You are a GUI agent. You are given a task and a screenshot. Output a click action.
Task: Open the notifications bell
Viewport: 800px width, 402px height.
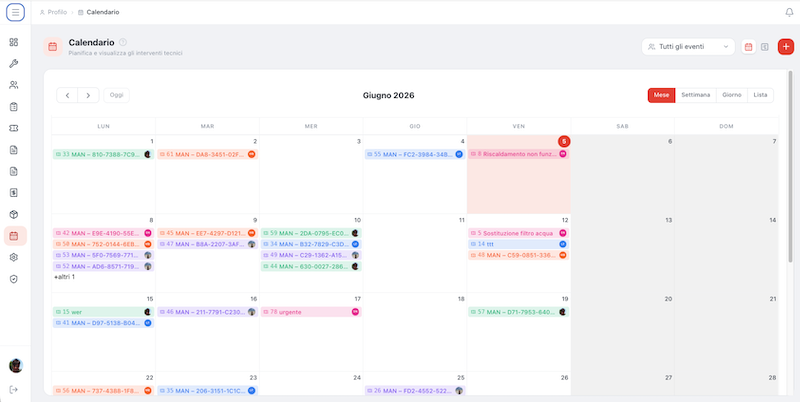[789, 12]
